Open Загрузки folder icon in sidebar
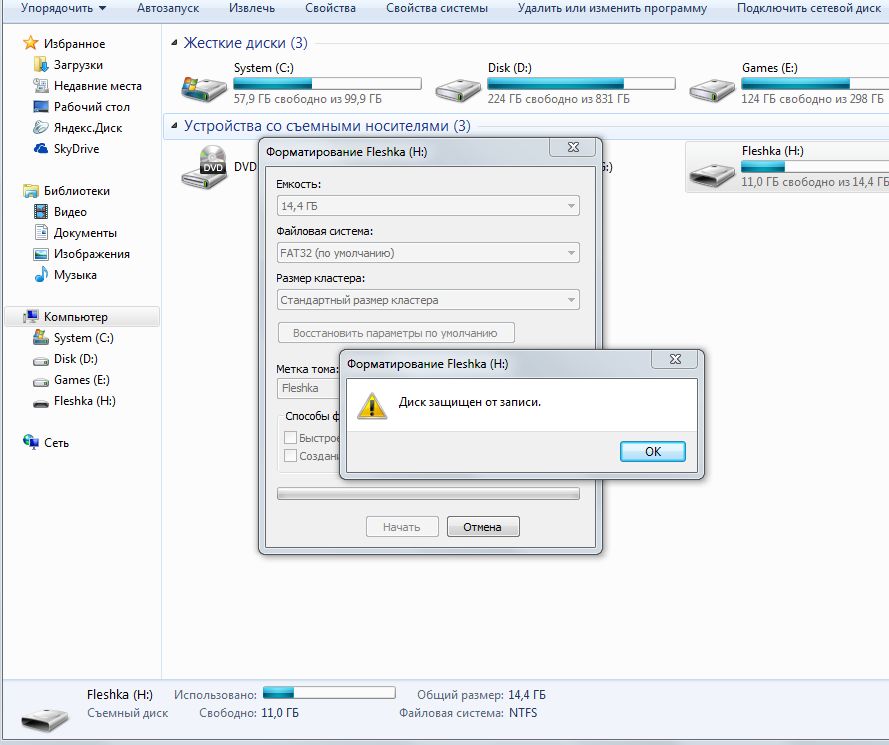Image resolution: width=889 pixels, height=745 pixels. coord(41,65)
